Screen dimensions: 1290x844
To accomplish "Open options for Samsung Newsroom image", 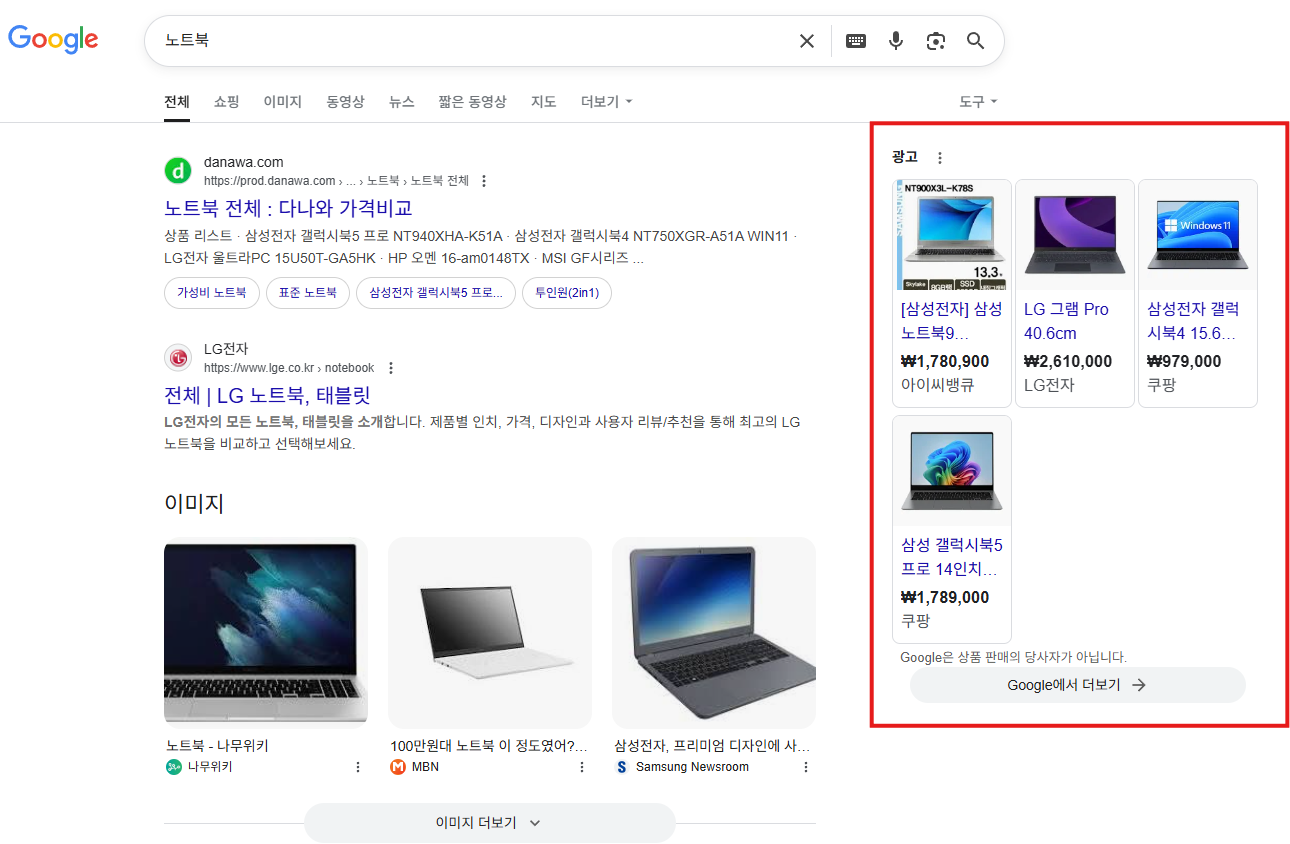I will (x=806, y=767).
